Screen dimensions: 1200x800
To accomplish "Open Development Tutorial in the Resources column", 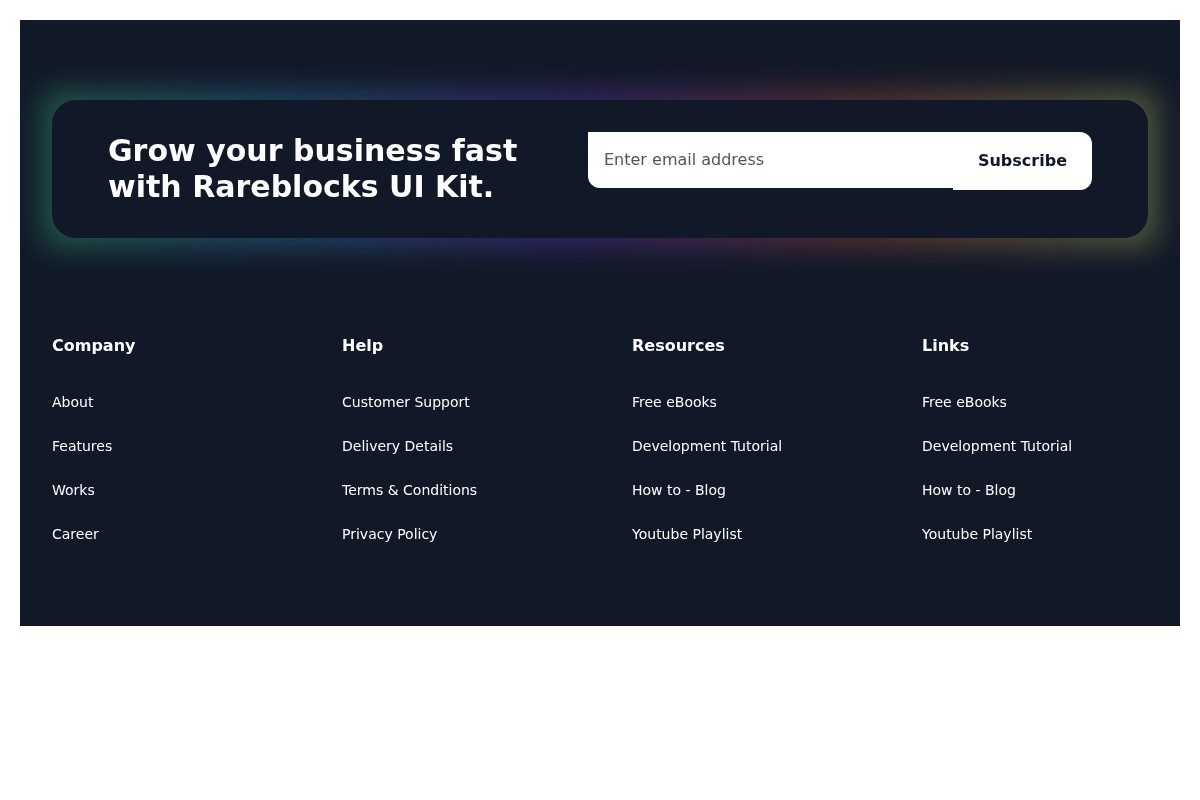I will (706, 446).
